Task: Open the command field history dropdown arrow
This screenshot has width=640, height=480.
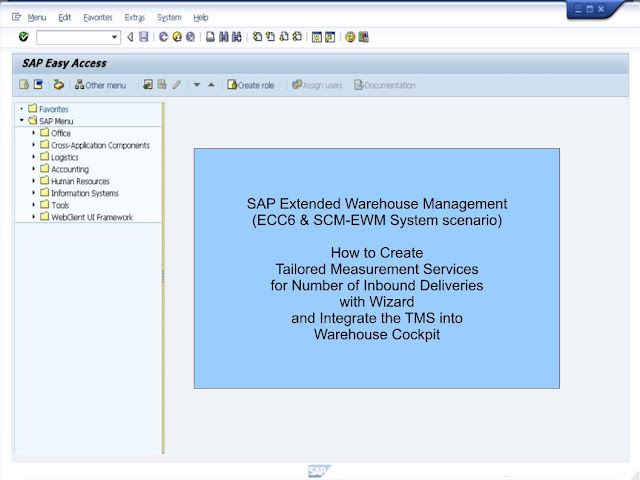Action: coord(115,38)
